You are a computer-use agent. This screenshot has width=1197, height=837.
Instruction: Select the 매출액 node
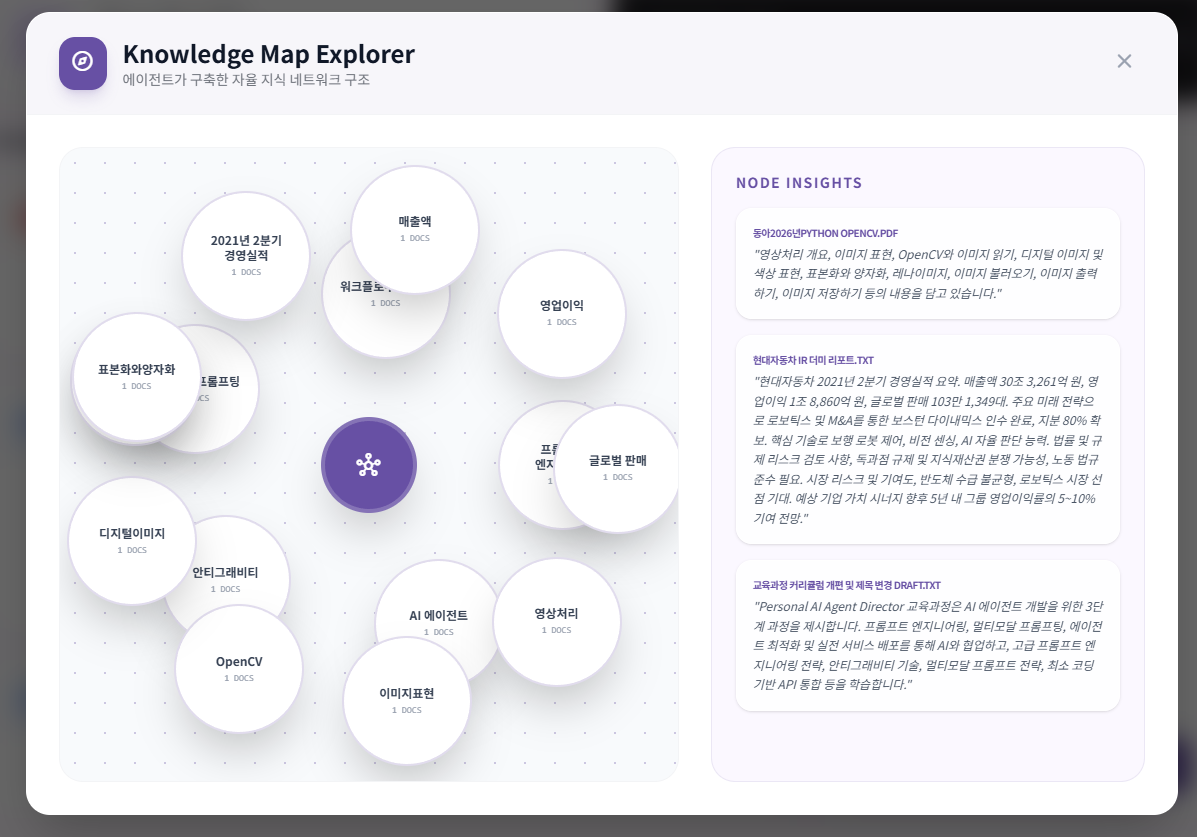point(415,229)
